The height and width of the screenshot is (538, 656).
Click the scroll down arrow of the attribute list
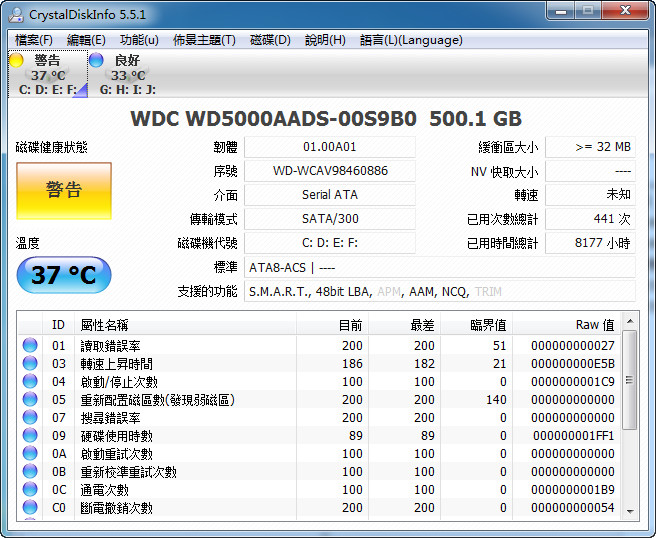click(630, 512)
